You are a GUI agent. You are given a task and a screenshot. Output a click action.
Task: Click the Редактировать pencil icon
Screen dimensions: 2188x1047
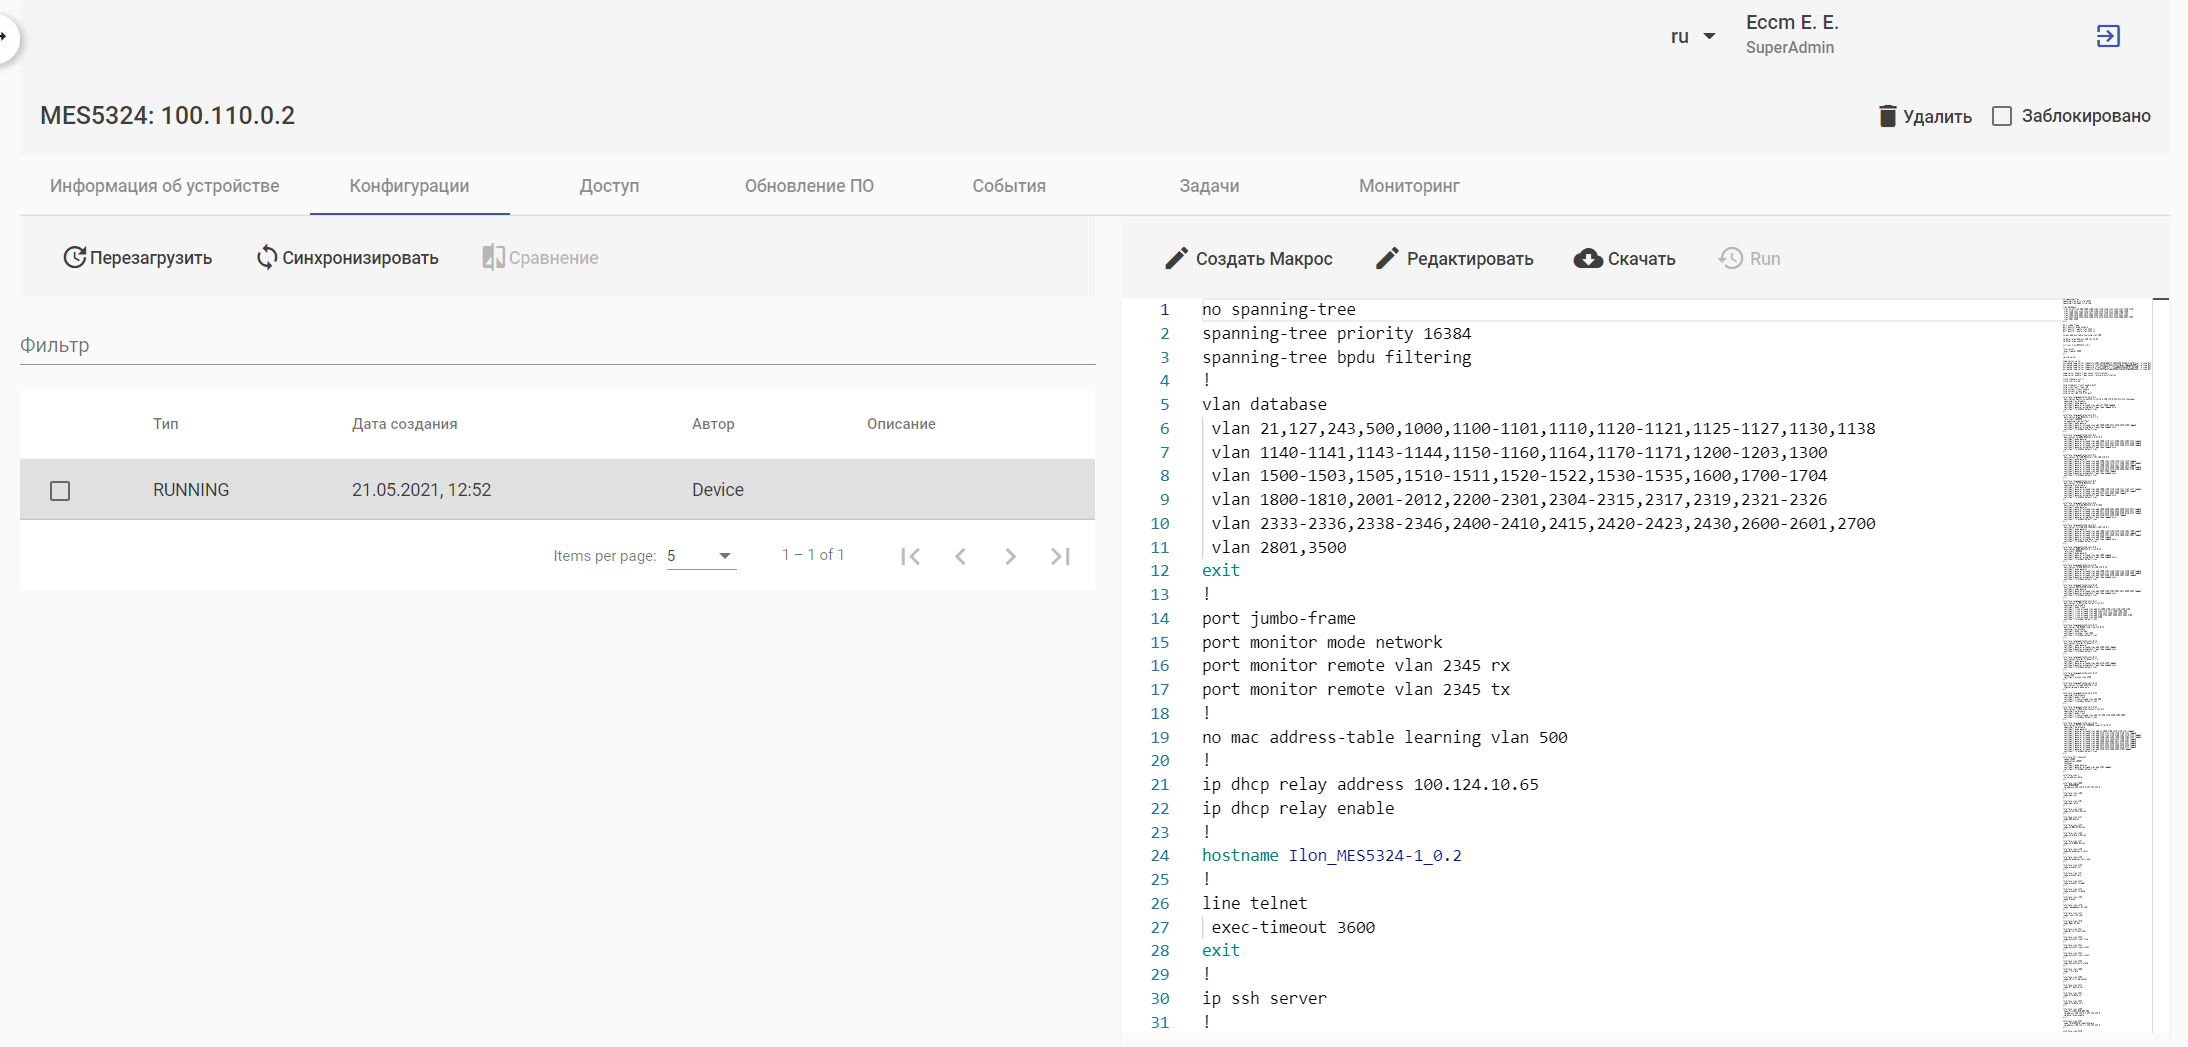click(x=1386, y=259)
